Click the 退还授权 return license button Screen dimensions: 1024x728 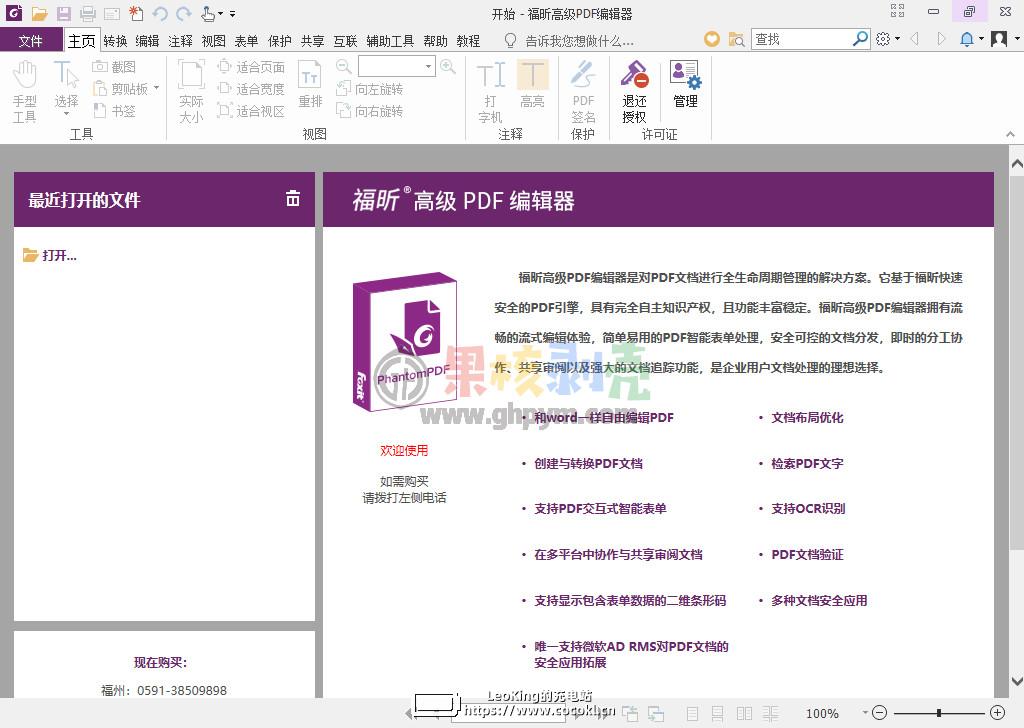pos(634,91)
